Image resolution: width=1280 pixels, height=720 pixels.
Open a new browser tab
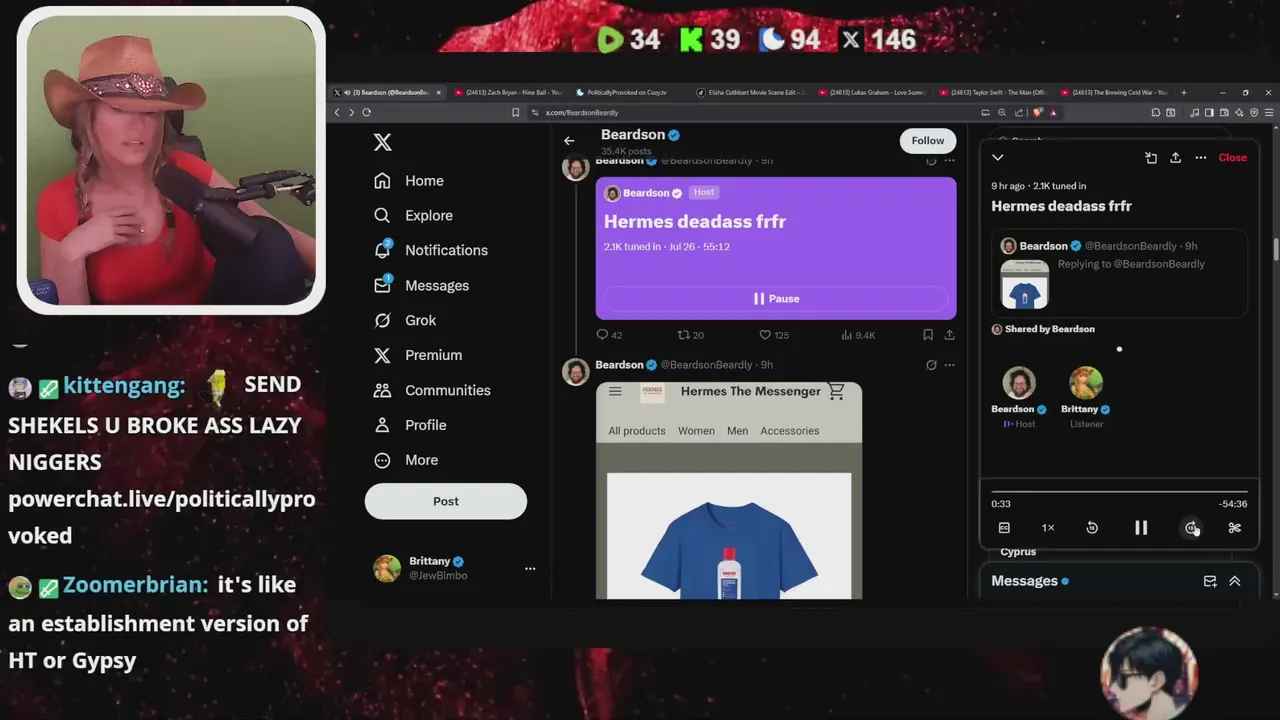[x=1184, y=93]
